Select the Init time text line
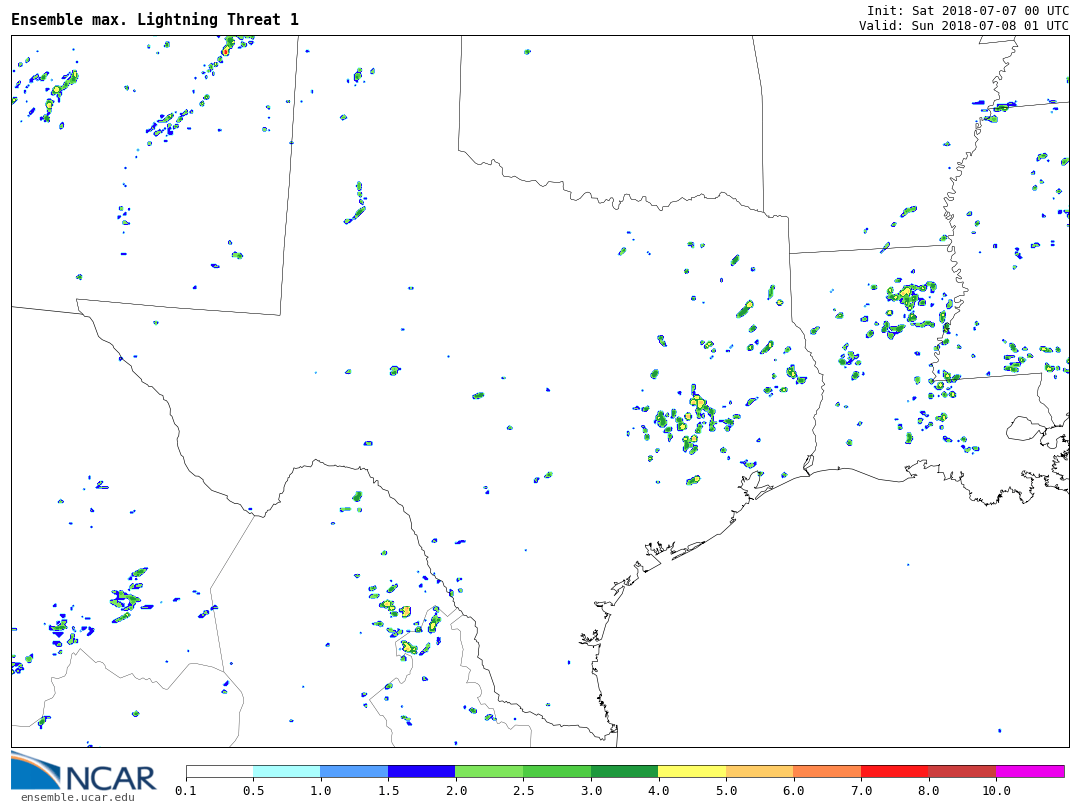1080x810 pixels. pos(967,10)
